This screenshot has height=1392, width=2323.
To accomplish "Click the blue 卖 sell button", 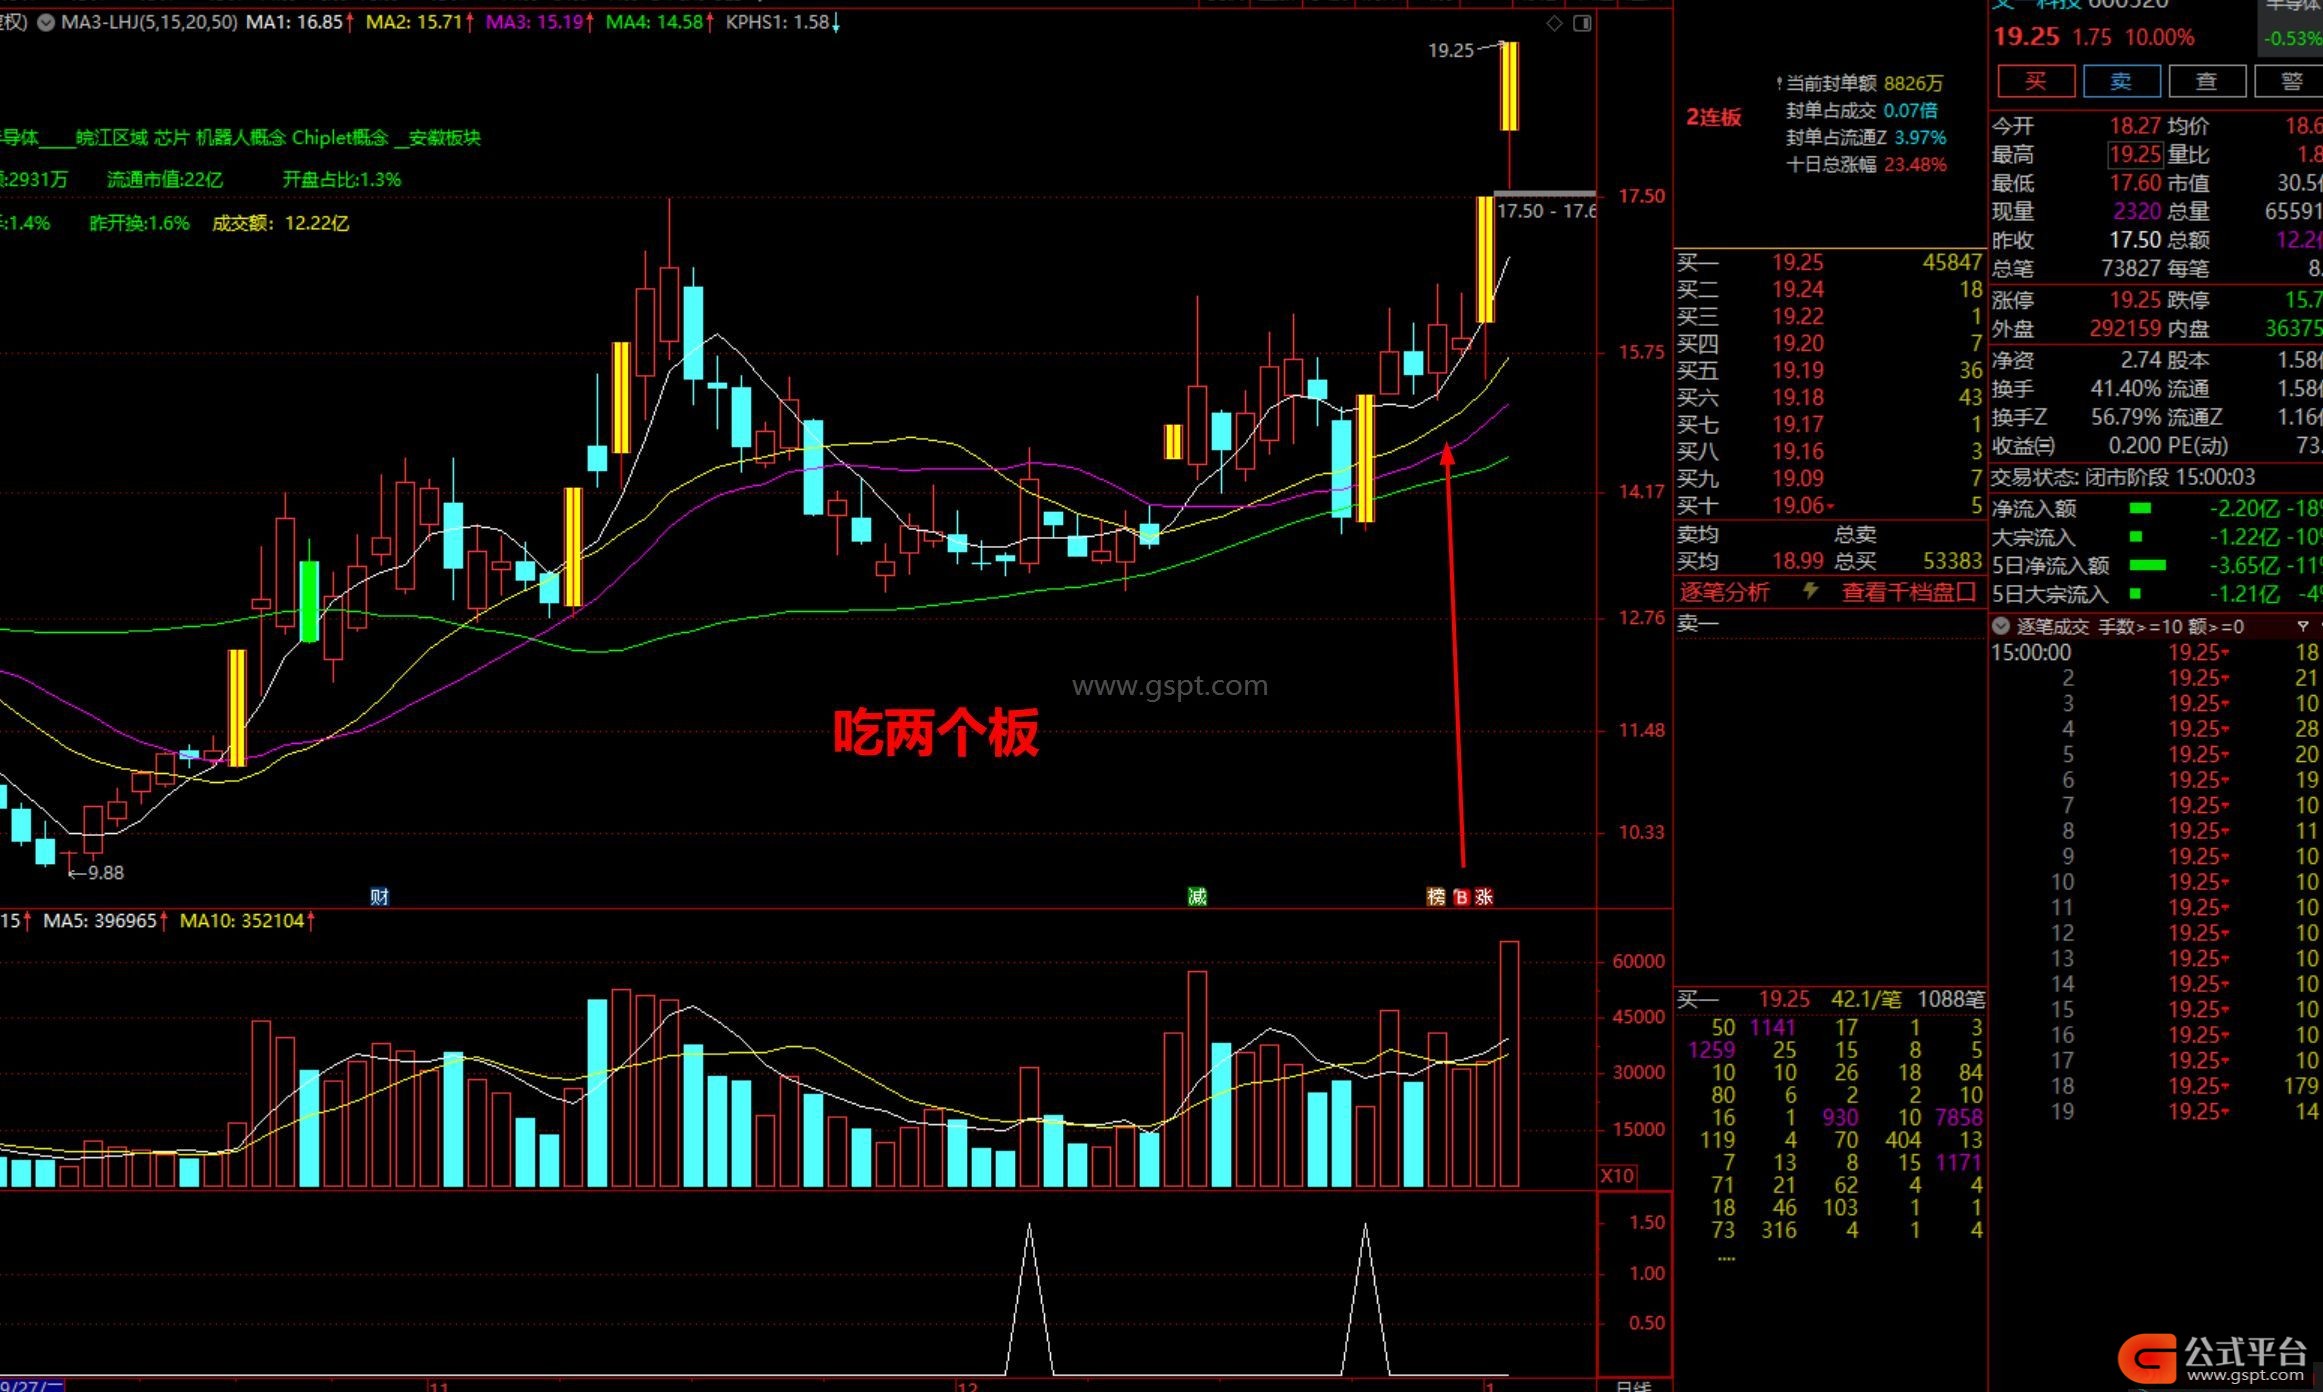I will [x=2121, y=81].
